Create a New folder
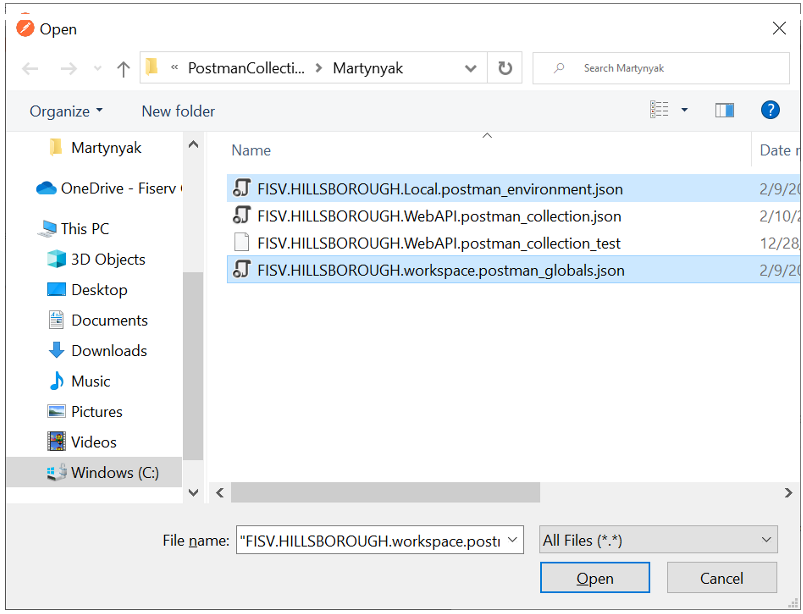This screenshot has height=614, width=803. [178, 111]
